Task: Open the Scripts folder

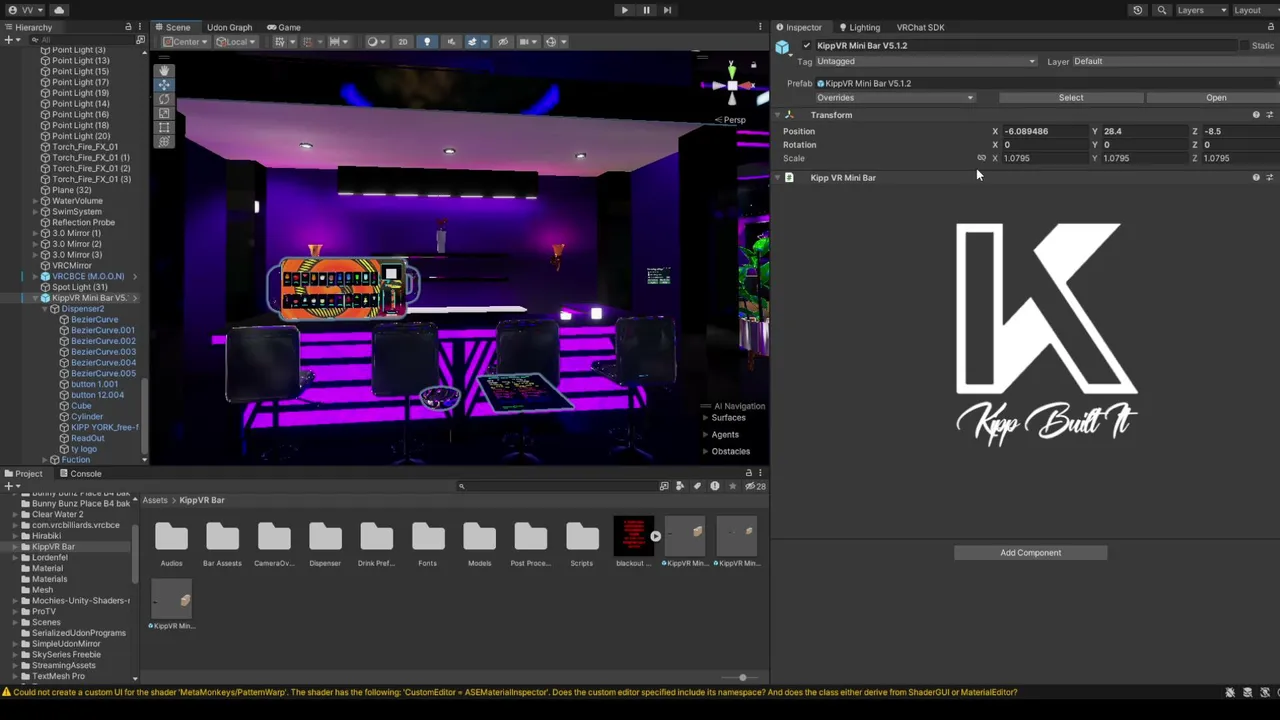Action: tap(581, 543)
